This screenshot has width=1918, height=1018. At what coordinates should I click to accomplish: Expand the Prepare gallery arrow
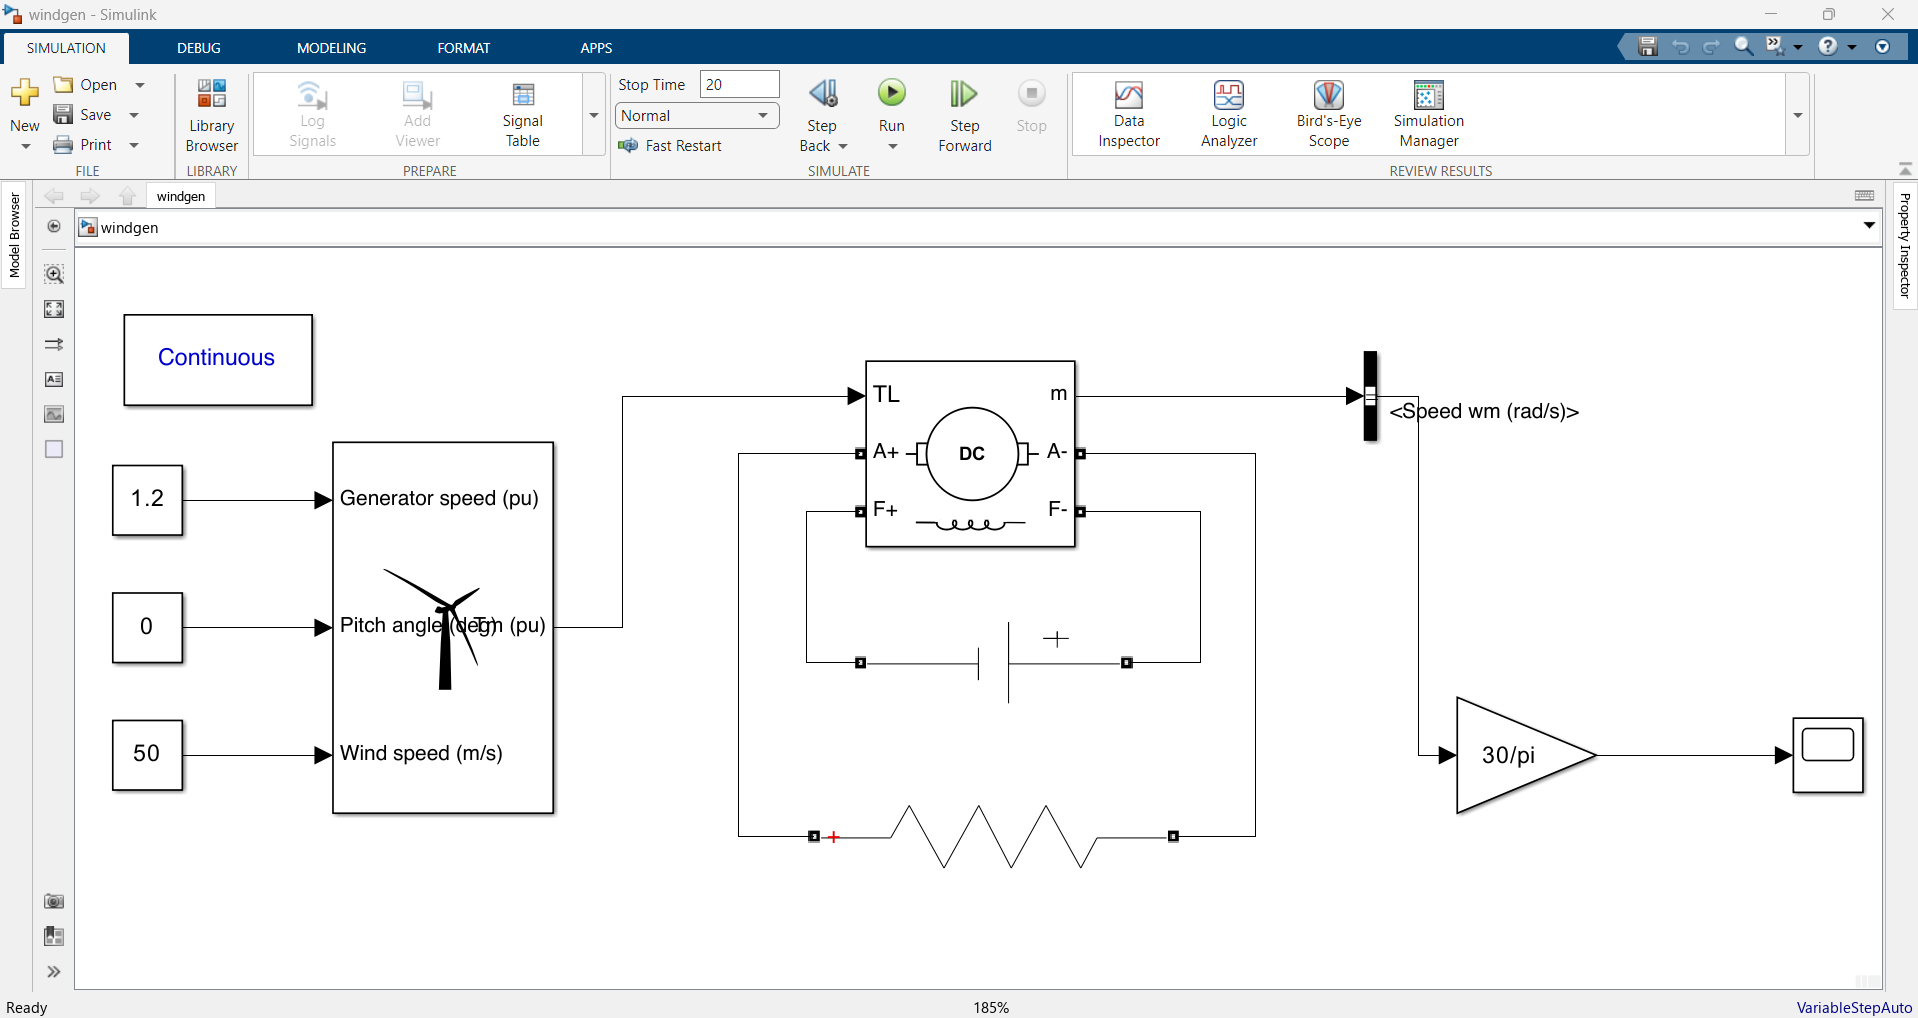(x=594, y=115)
